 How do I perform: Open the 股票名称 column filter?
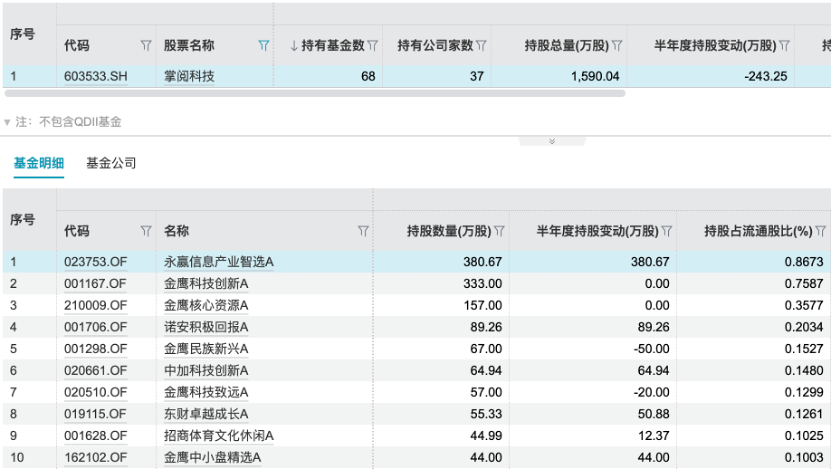[x=264, y=46]
